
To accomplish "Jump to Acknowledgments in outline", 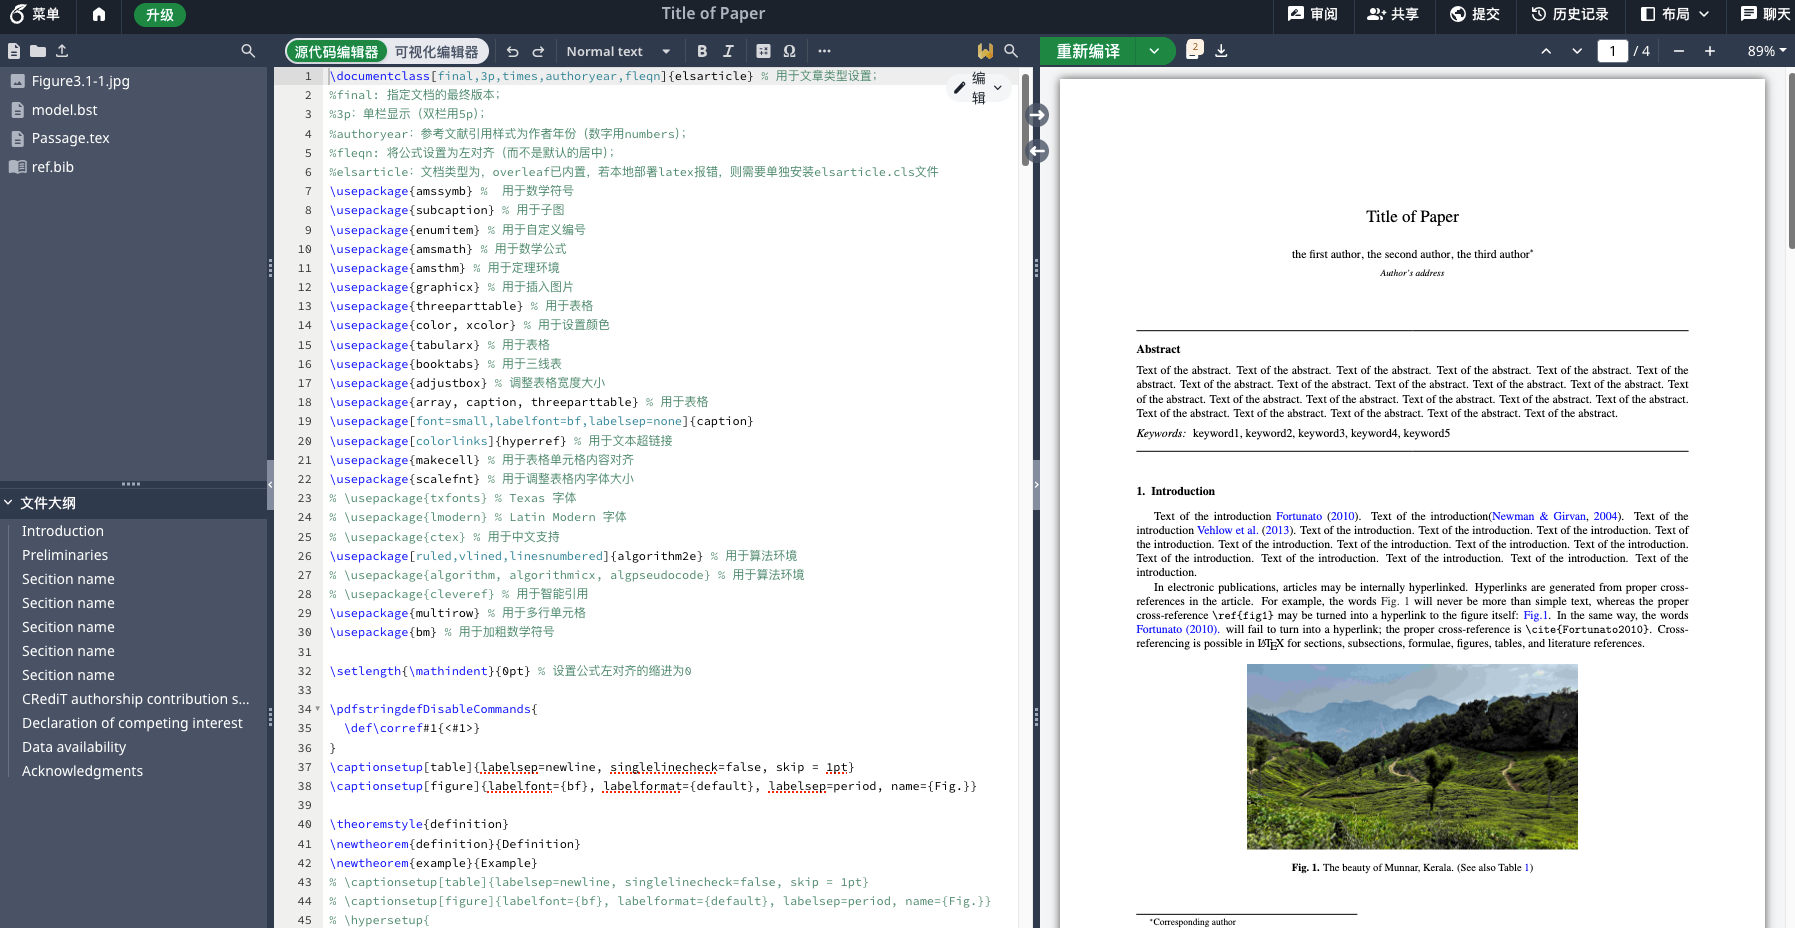I will click(82, 771).
